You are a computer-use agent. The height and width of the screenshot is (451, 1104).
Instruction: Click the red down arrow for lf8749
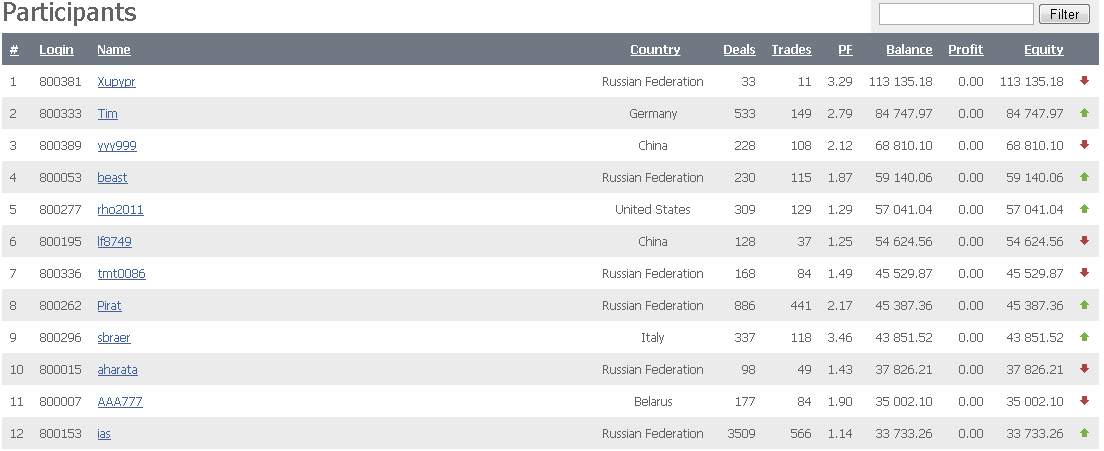pyautogui.click(x=1084, y=241)
